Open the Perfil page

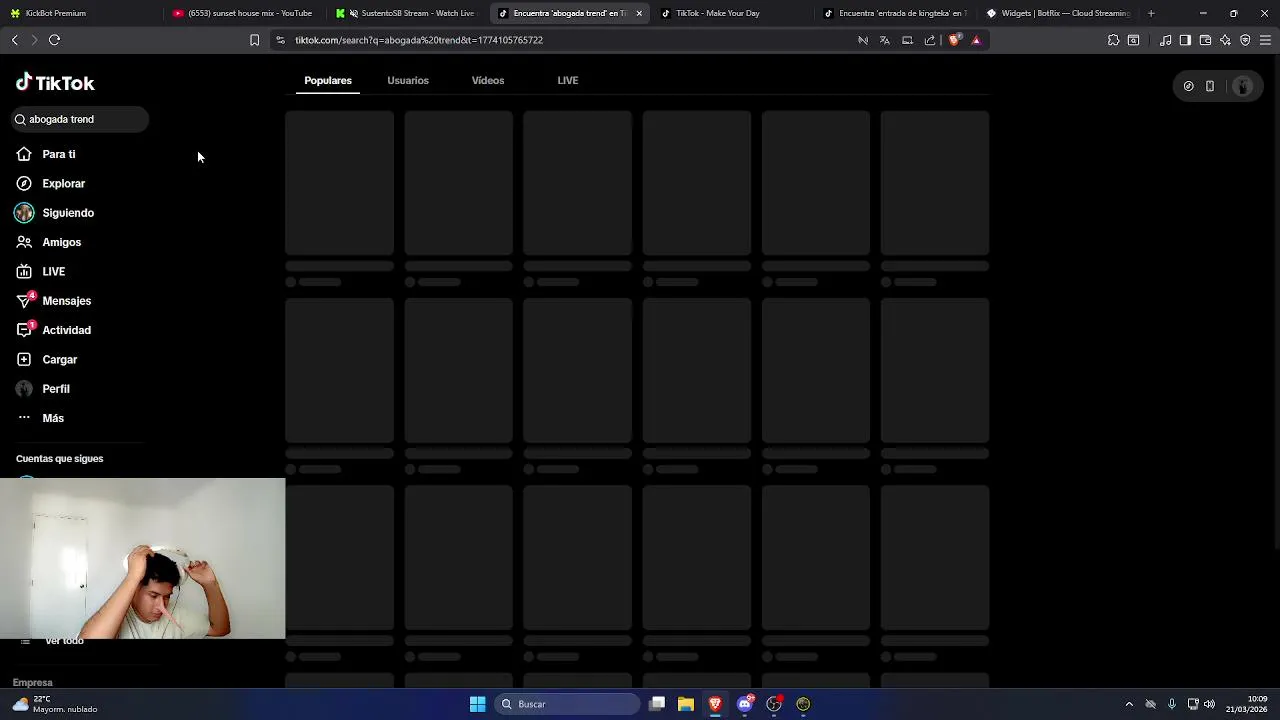pos(56,389)
